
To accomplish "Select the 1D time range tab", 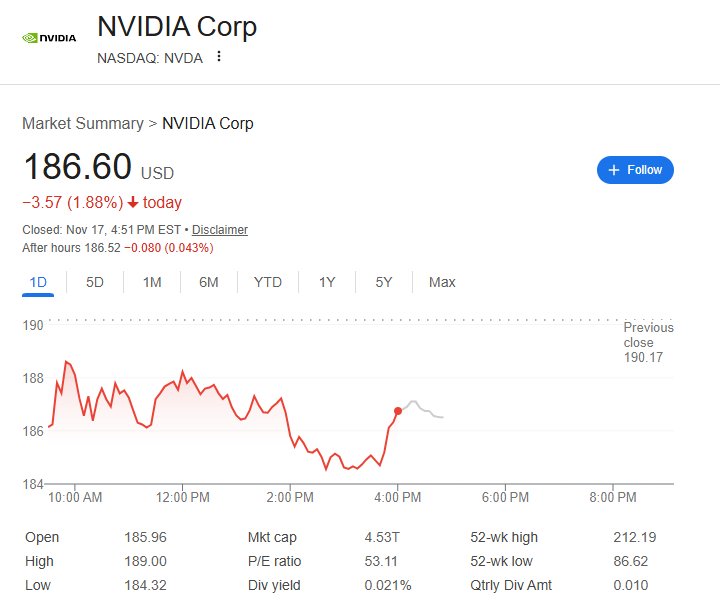I will coord(38,282).
